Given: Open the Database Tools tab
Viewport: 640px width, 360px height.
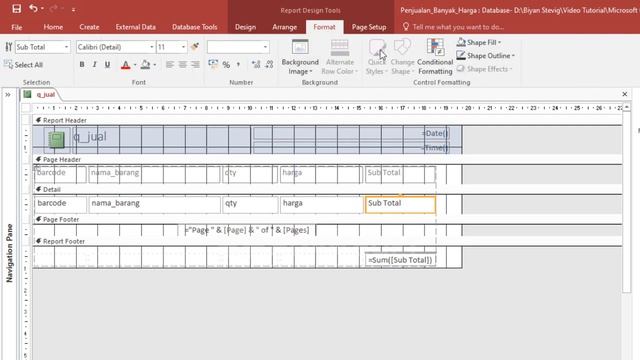Looking at the screenshot, I should 194,27.
